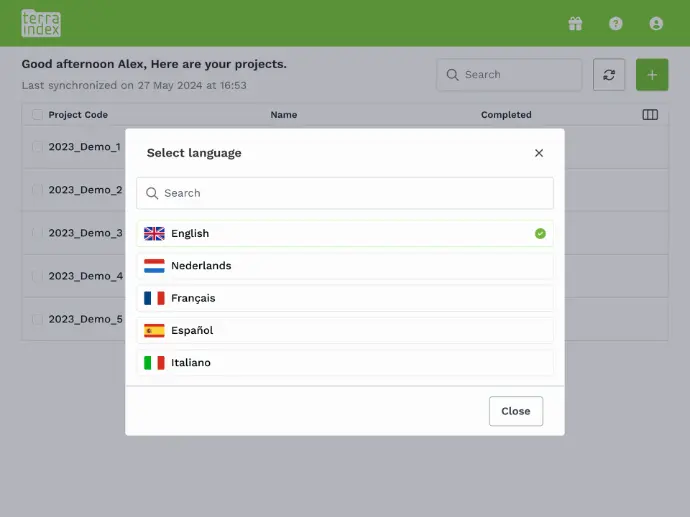The image size is (690, 517).
Task: Sort by the Project Code column header
Action: pyautogui.click(x=78, y=115)
